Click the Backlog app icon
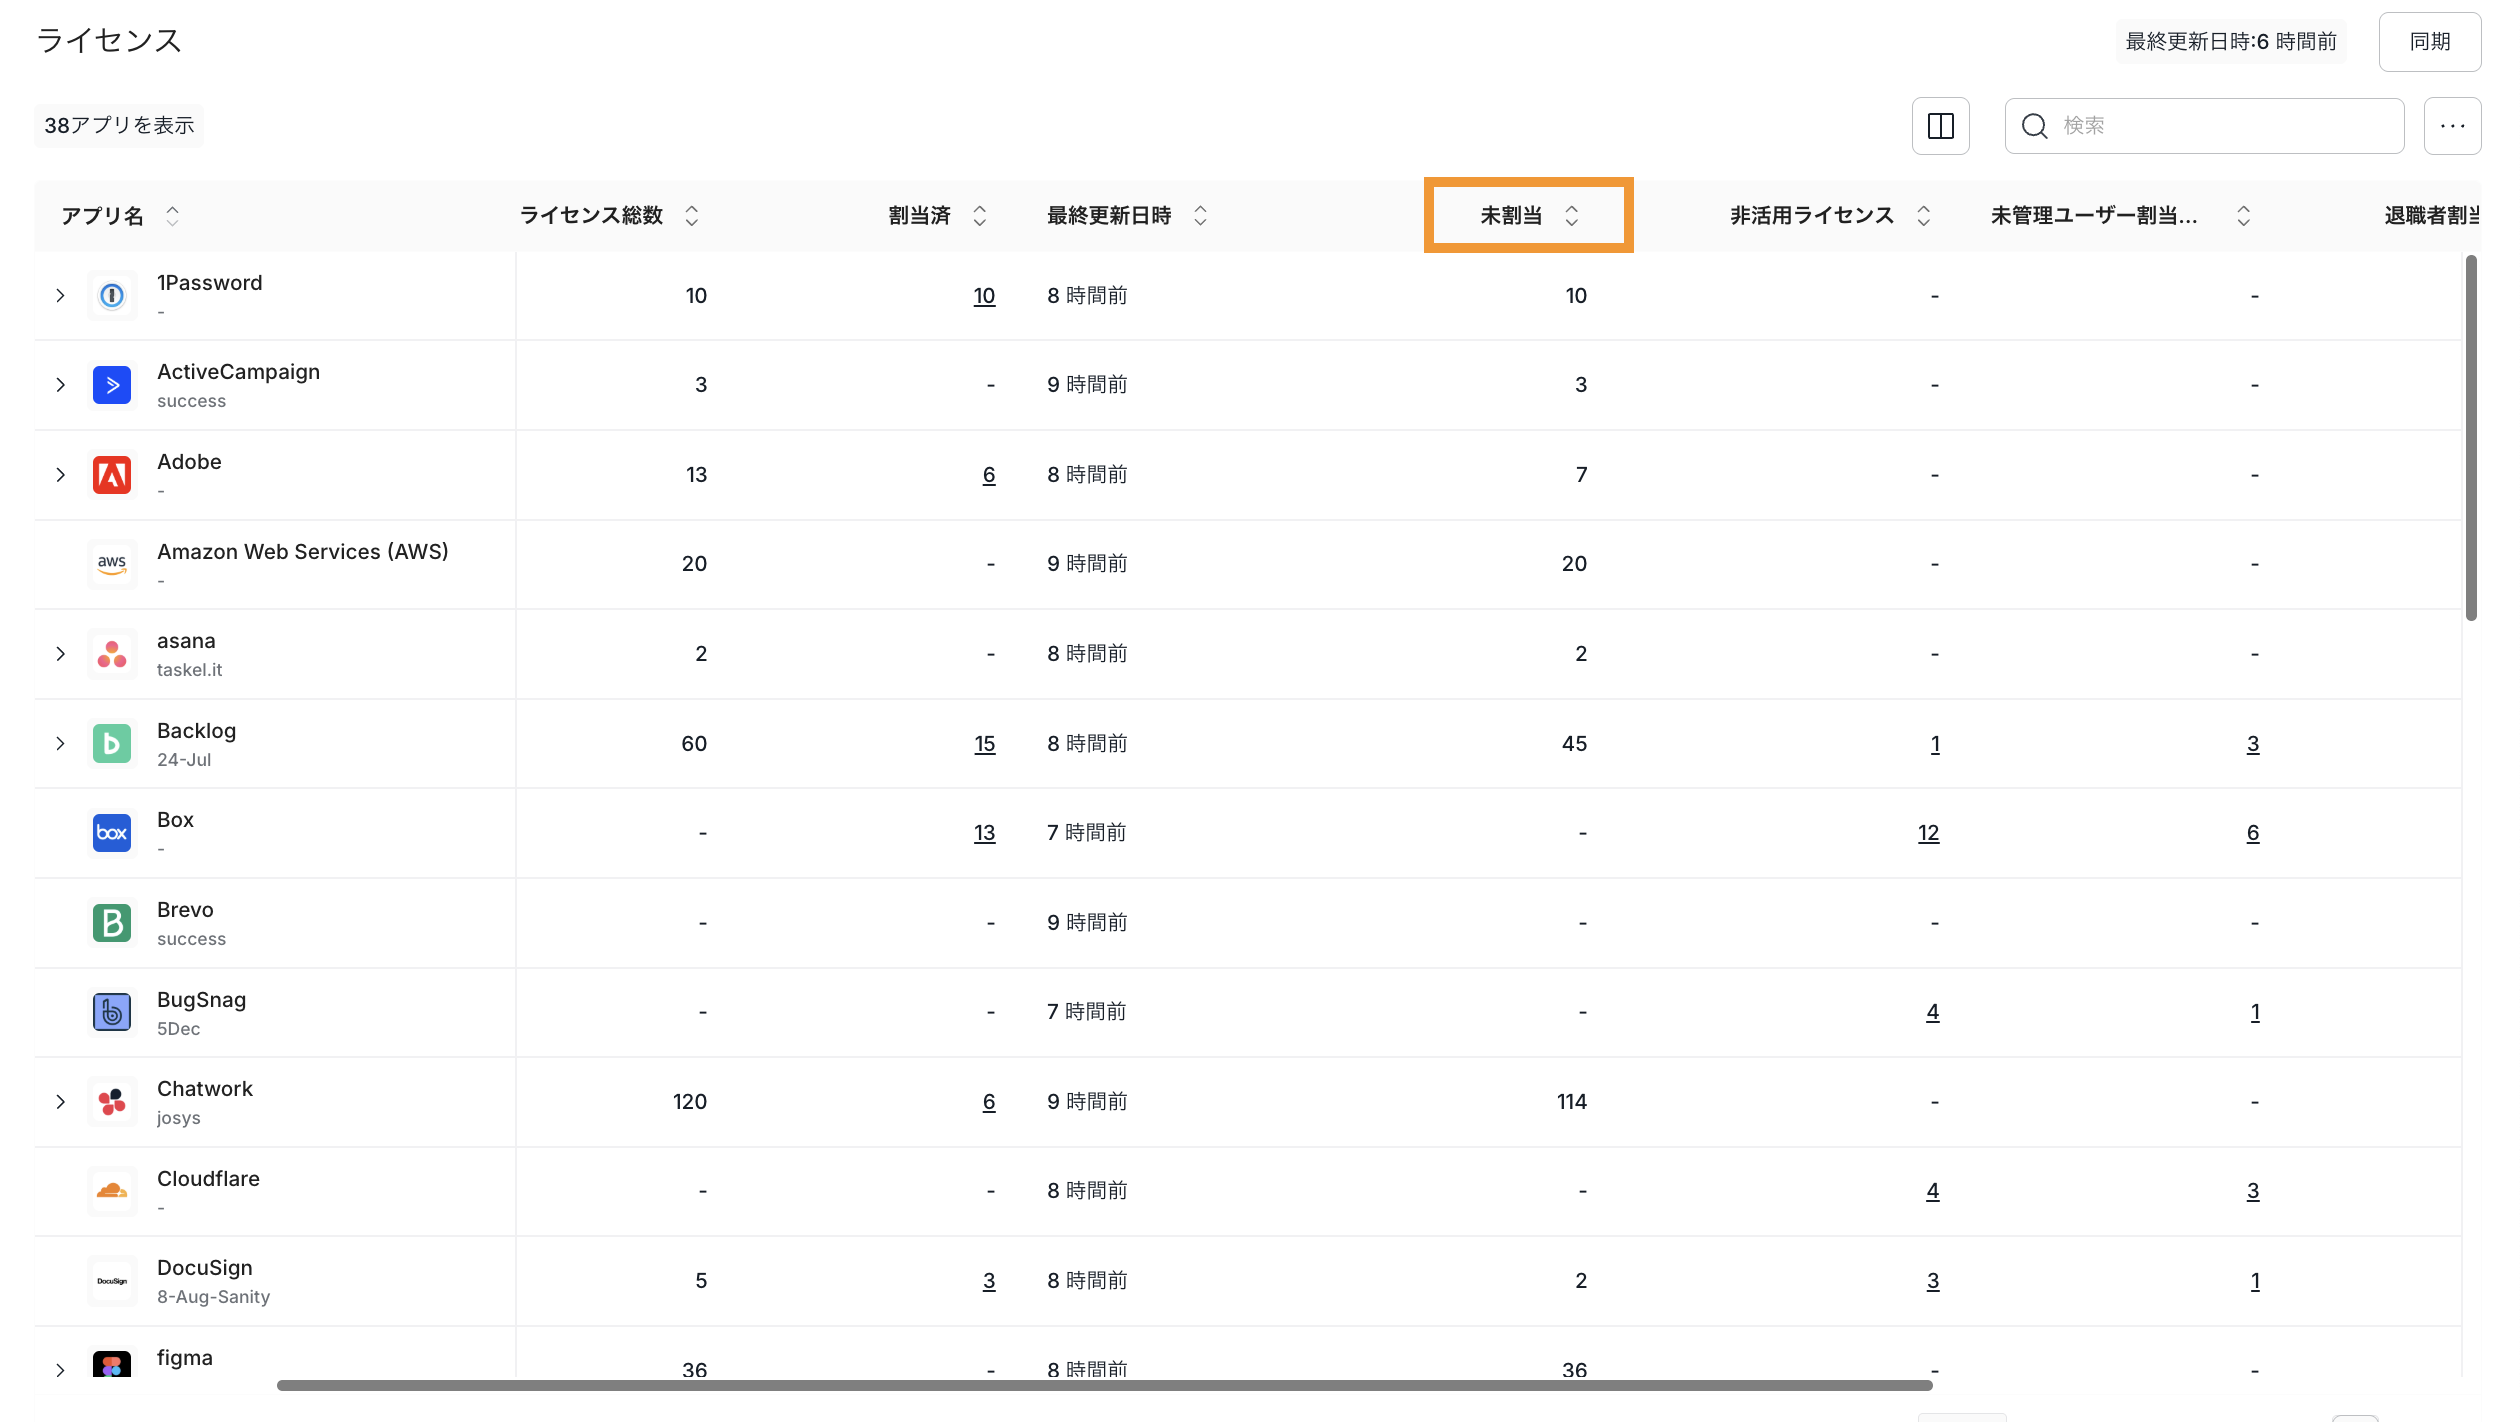 [x=112, y=744]
